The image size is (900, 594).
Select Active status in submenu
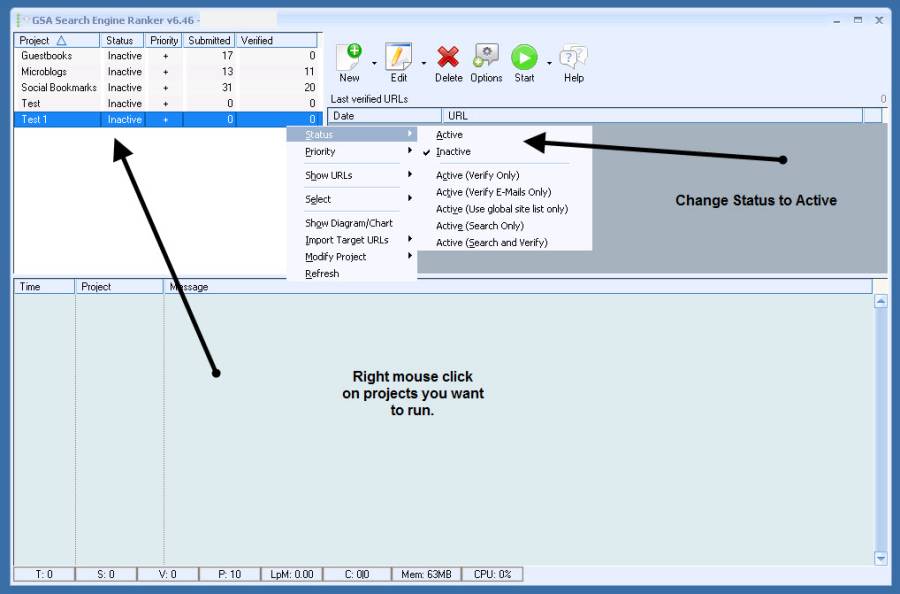pos(449,135)
